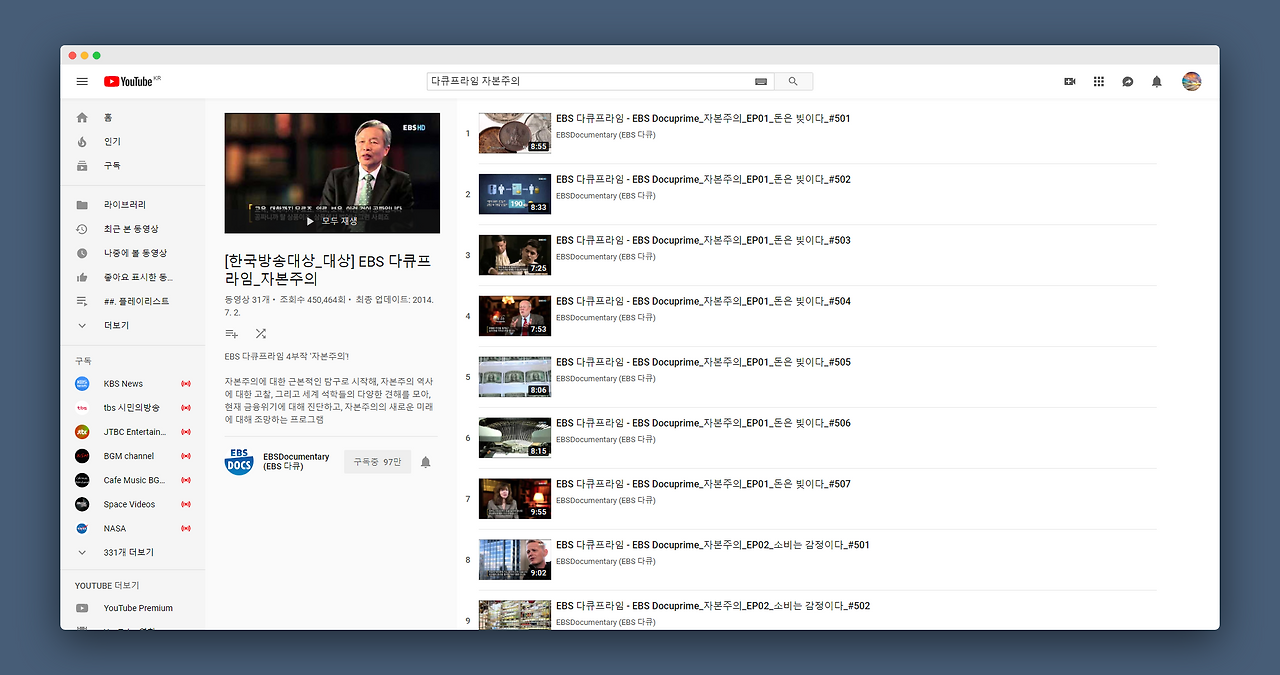Open video title EP01_돈은 빚이다_#503
The height and width of the screenshot is (675, 1280).
click(703, 240)
